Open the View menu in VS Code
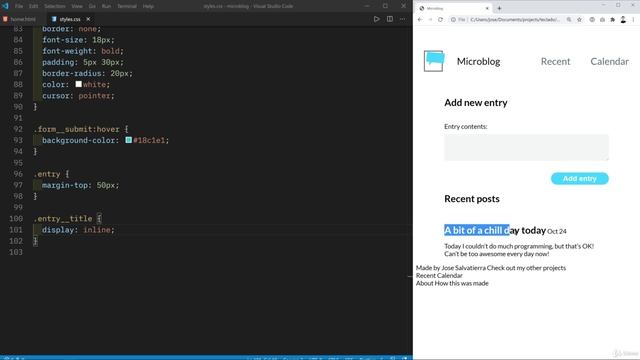 pyautogui.click(x=77, y=6)
